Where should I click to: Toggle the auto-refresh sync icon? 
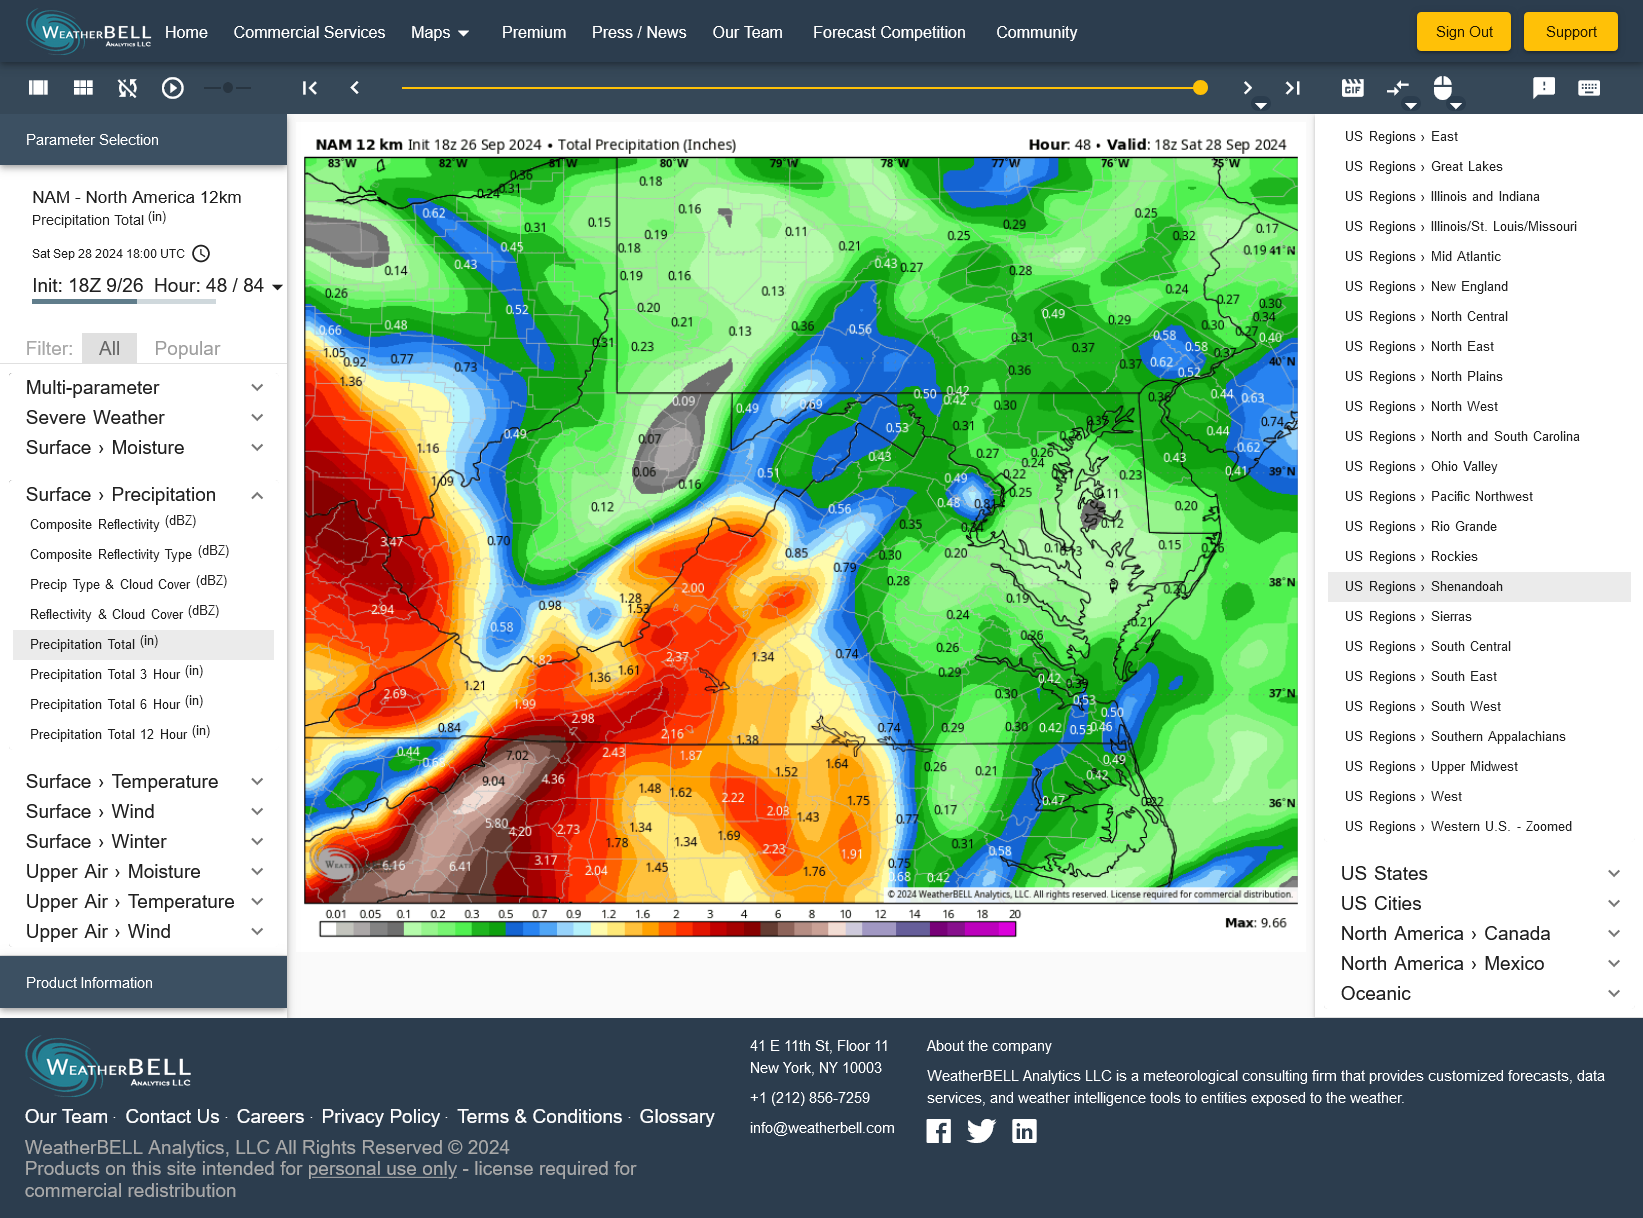click(x=127, y=88)
